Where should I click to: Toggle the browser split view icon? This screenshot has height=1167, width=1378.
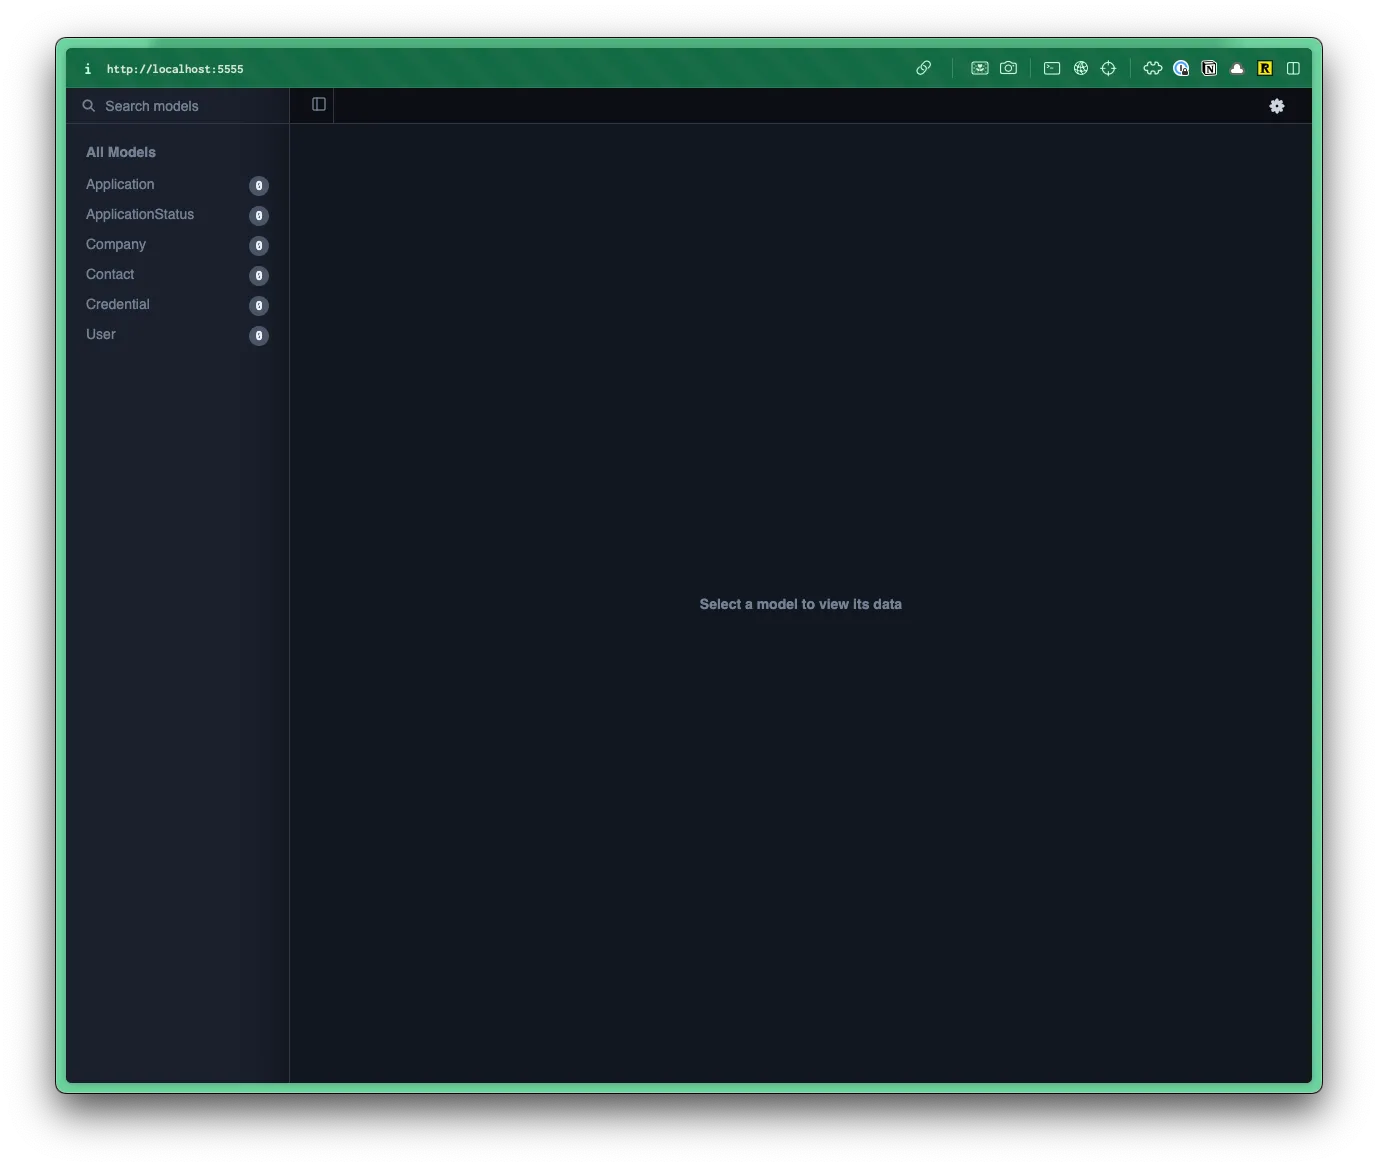(x=1293, y=68)
